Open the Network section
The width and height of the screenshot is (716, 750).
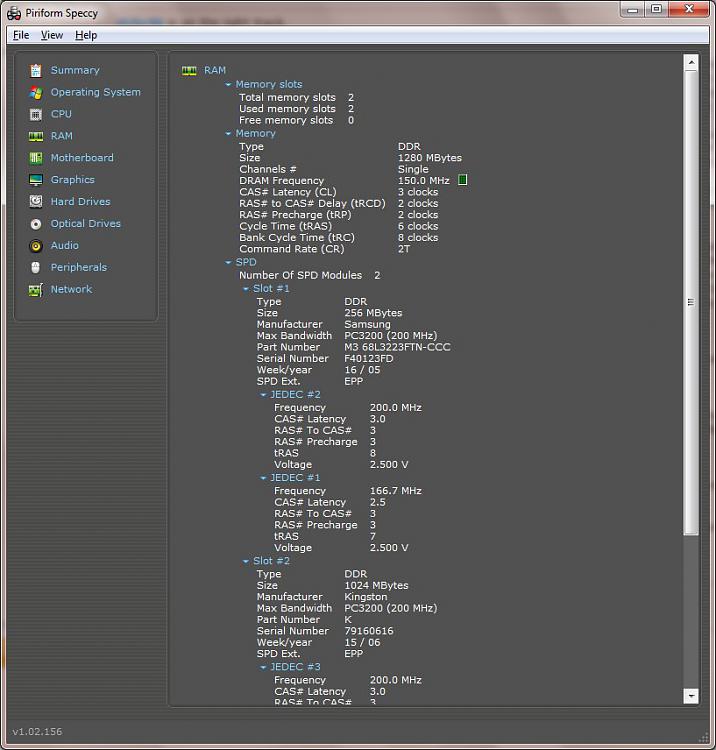point(71,289)
